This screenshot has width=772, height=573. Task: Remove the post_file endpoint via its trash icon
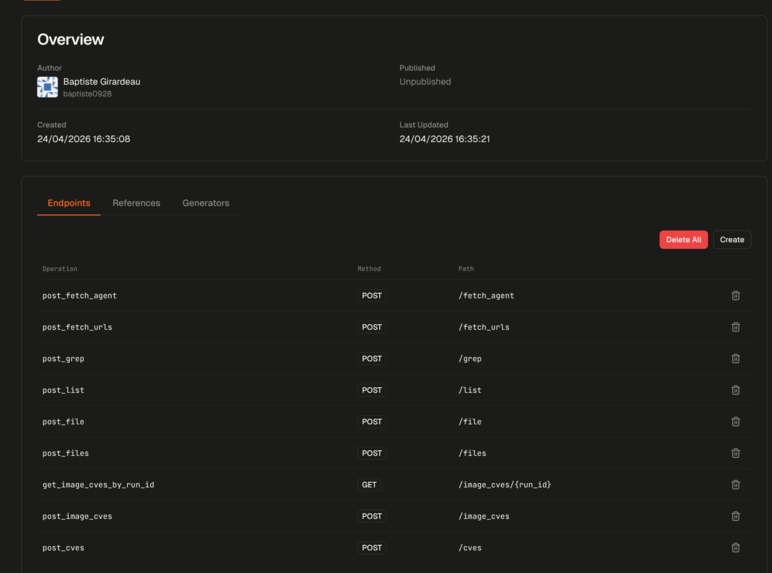735,421
